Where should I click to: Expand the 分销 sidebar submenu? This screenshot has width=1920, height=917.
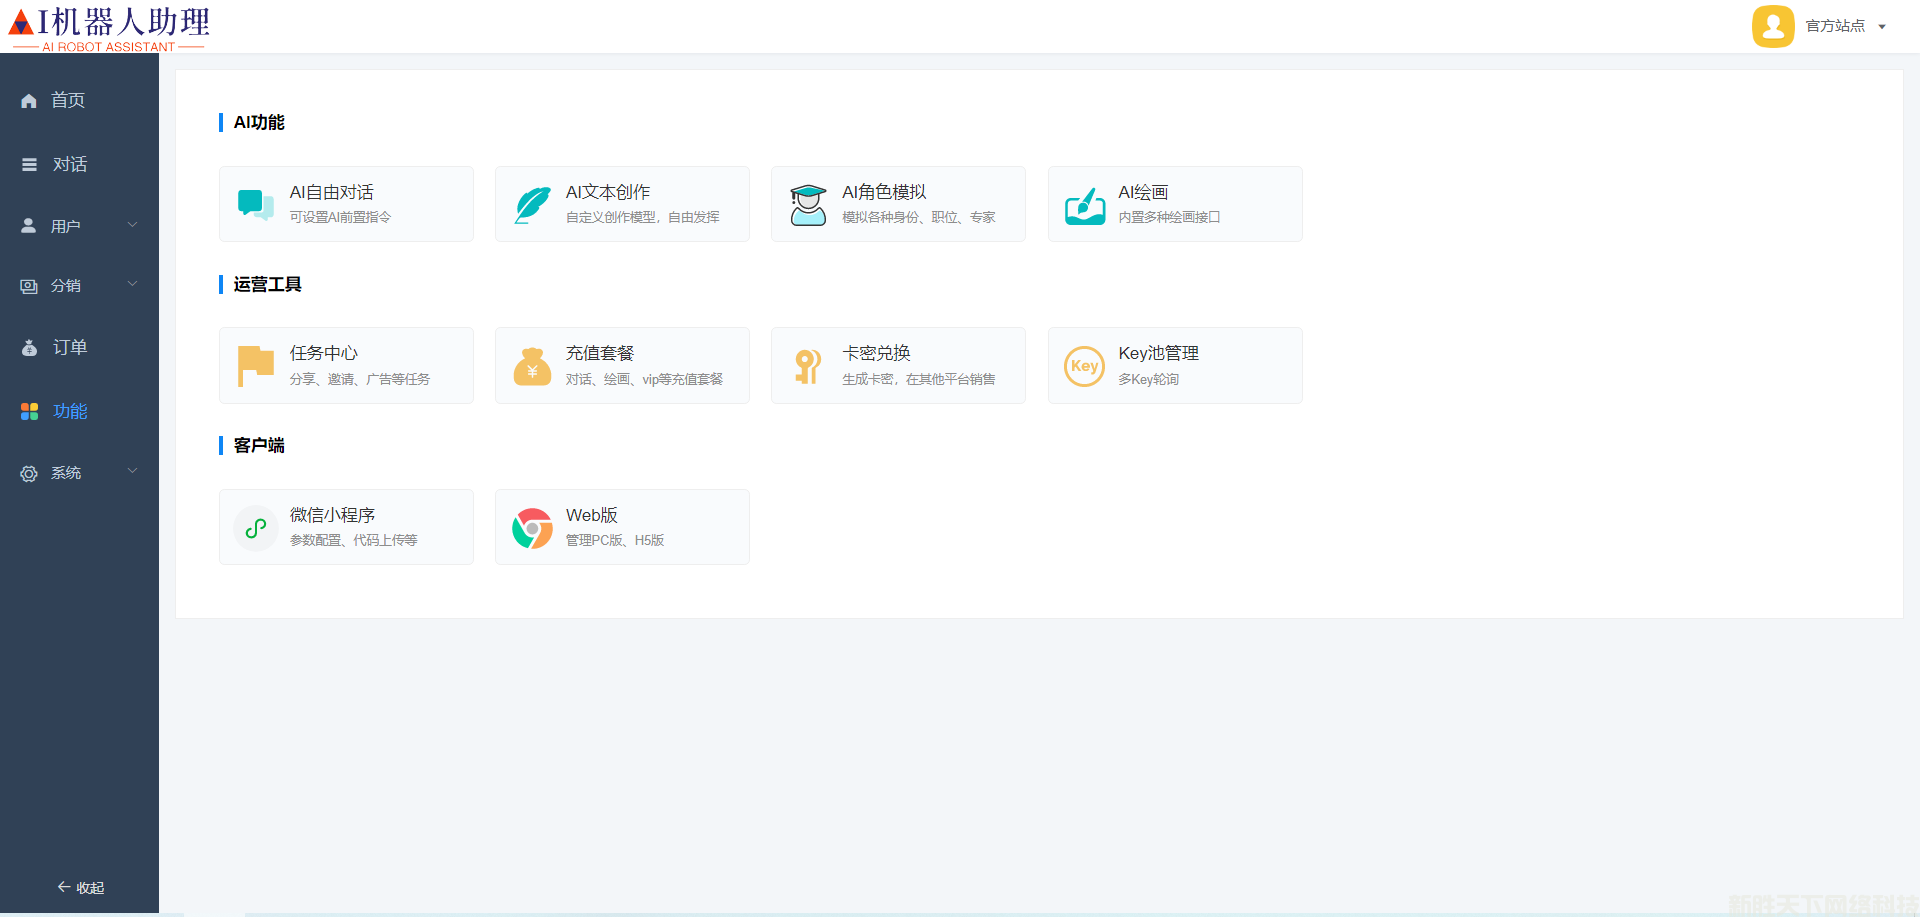click(79, 286)
